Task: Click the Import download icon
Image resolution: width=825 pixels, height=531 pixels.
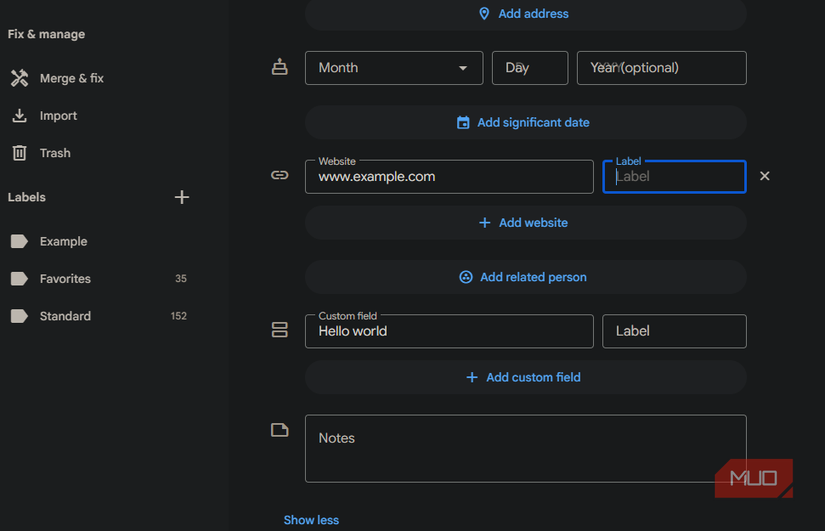Action: (19, 116)
